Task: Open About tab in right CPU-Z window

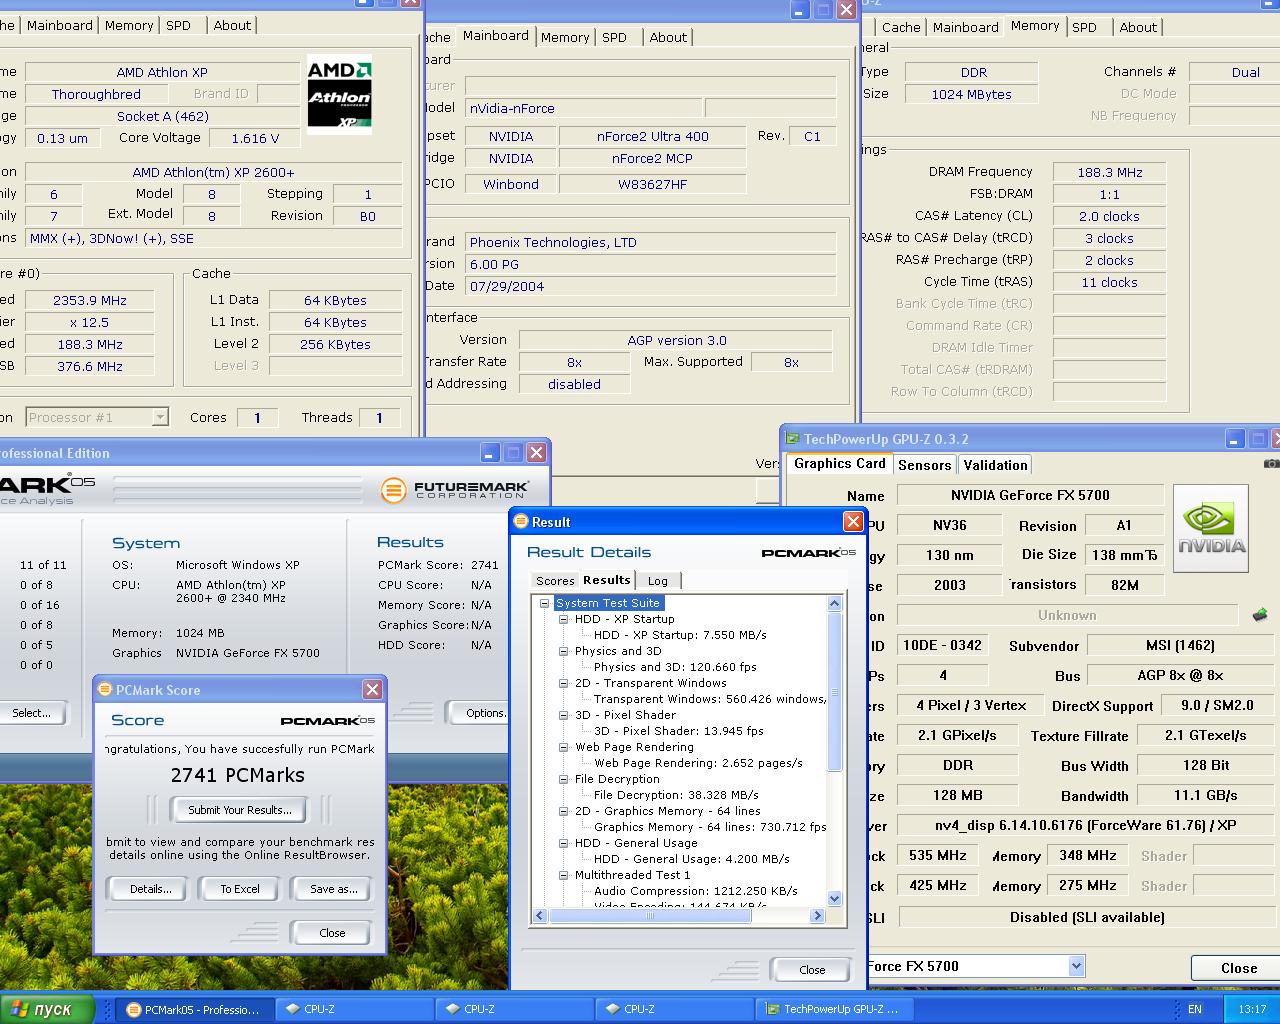Action: coord(1138,27)
